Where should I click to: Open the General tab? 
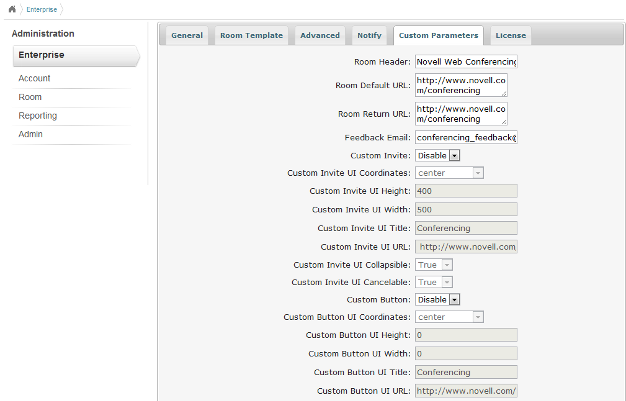tap(186, 35)
